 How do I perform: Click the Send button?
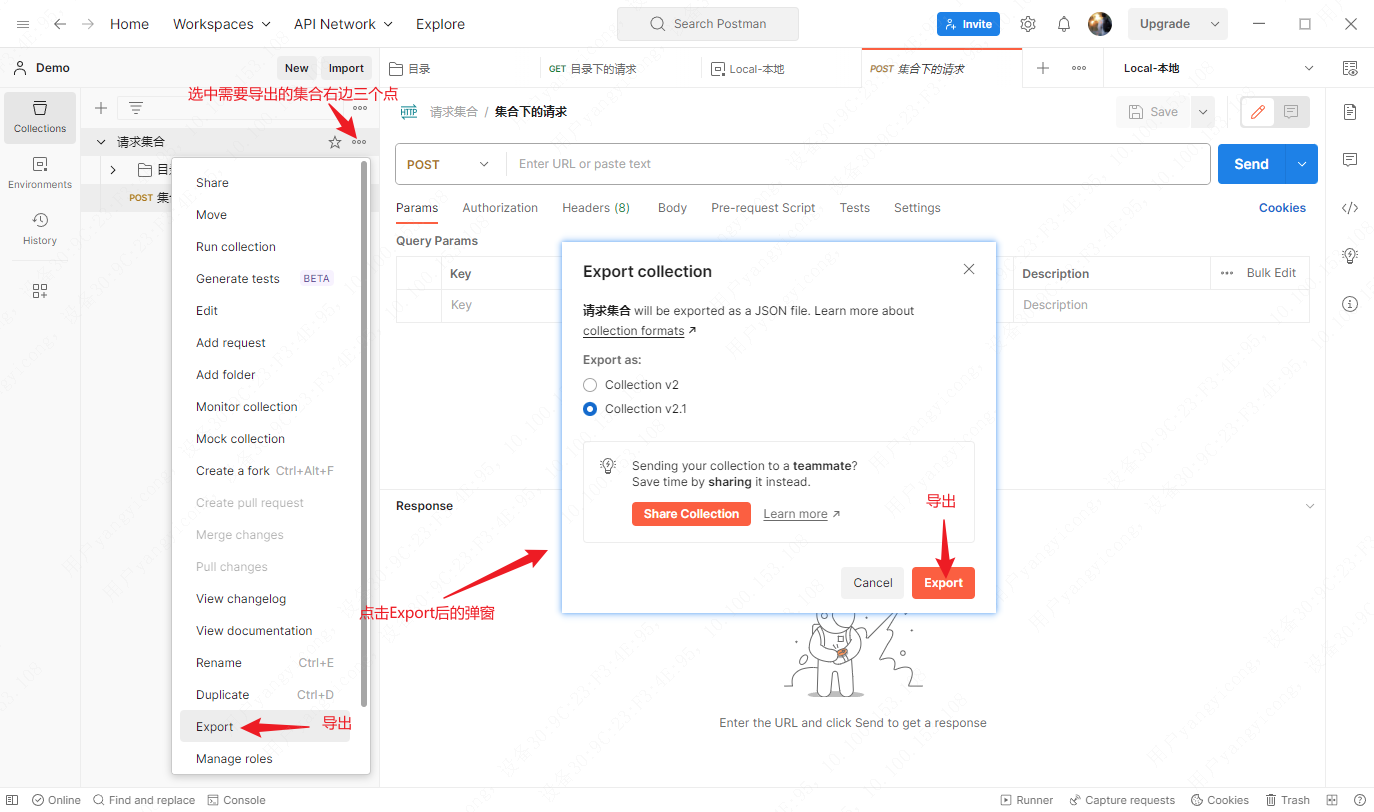pos(1251,164)
